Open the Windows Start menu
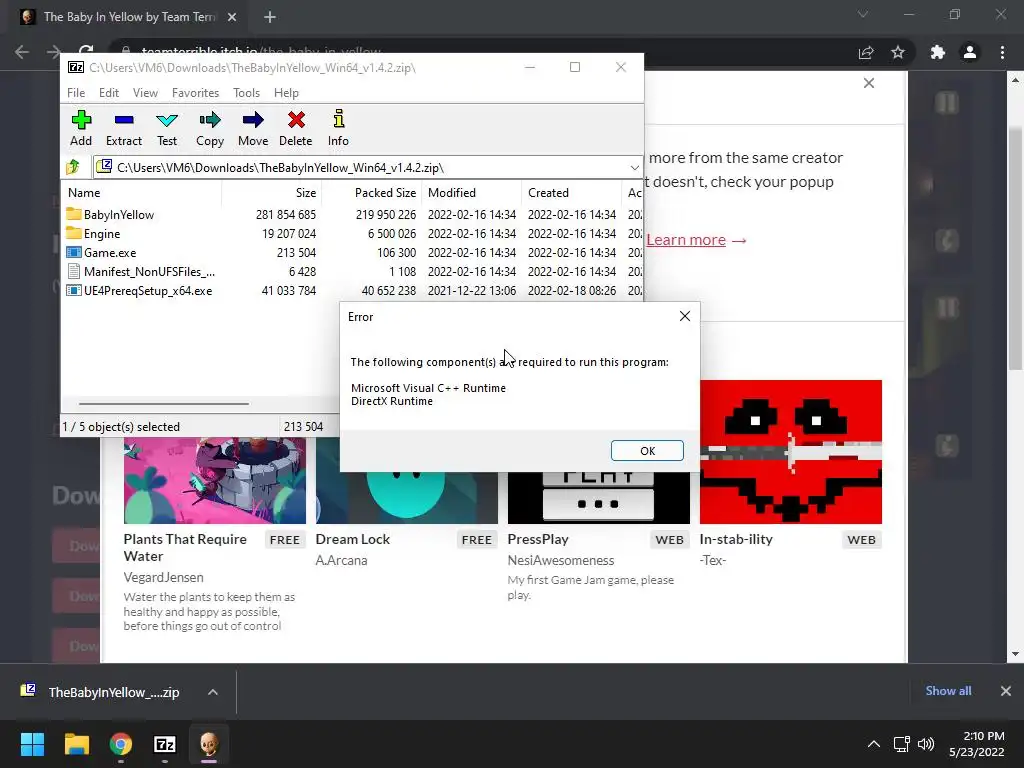Image resolution: width=1024 pixels, height=768 pixels. click(x=32, y=744)
